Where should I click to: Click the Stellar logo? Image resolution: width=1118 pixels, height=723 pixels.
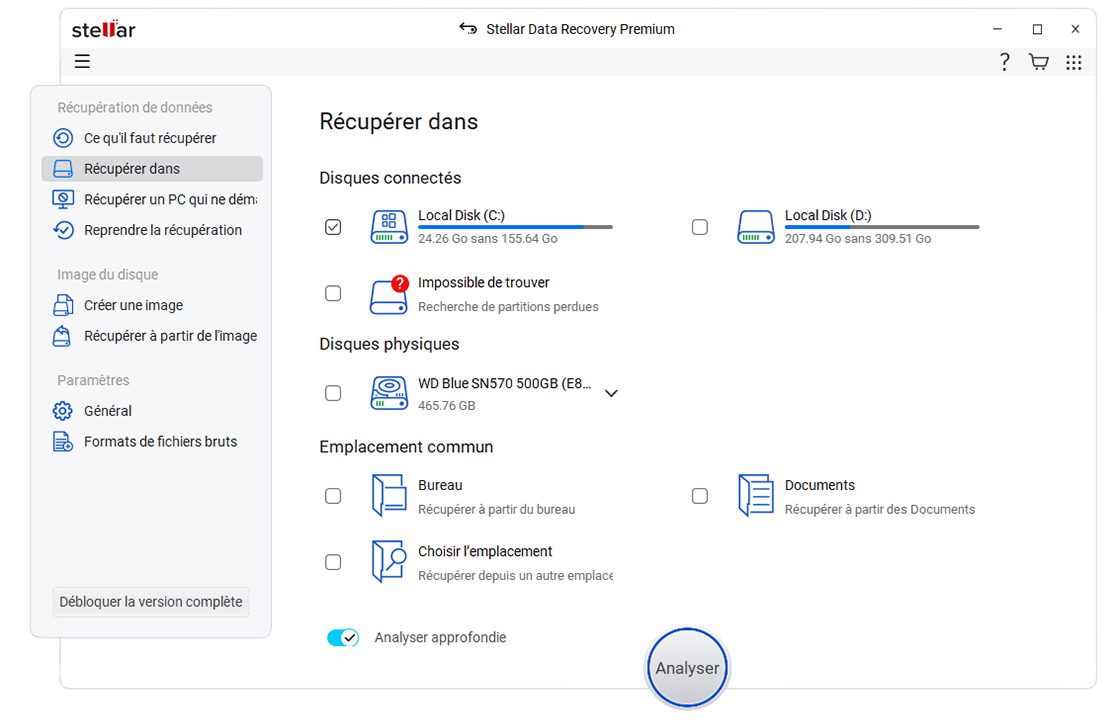(103, 29)
